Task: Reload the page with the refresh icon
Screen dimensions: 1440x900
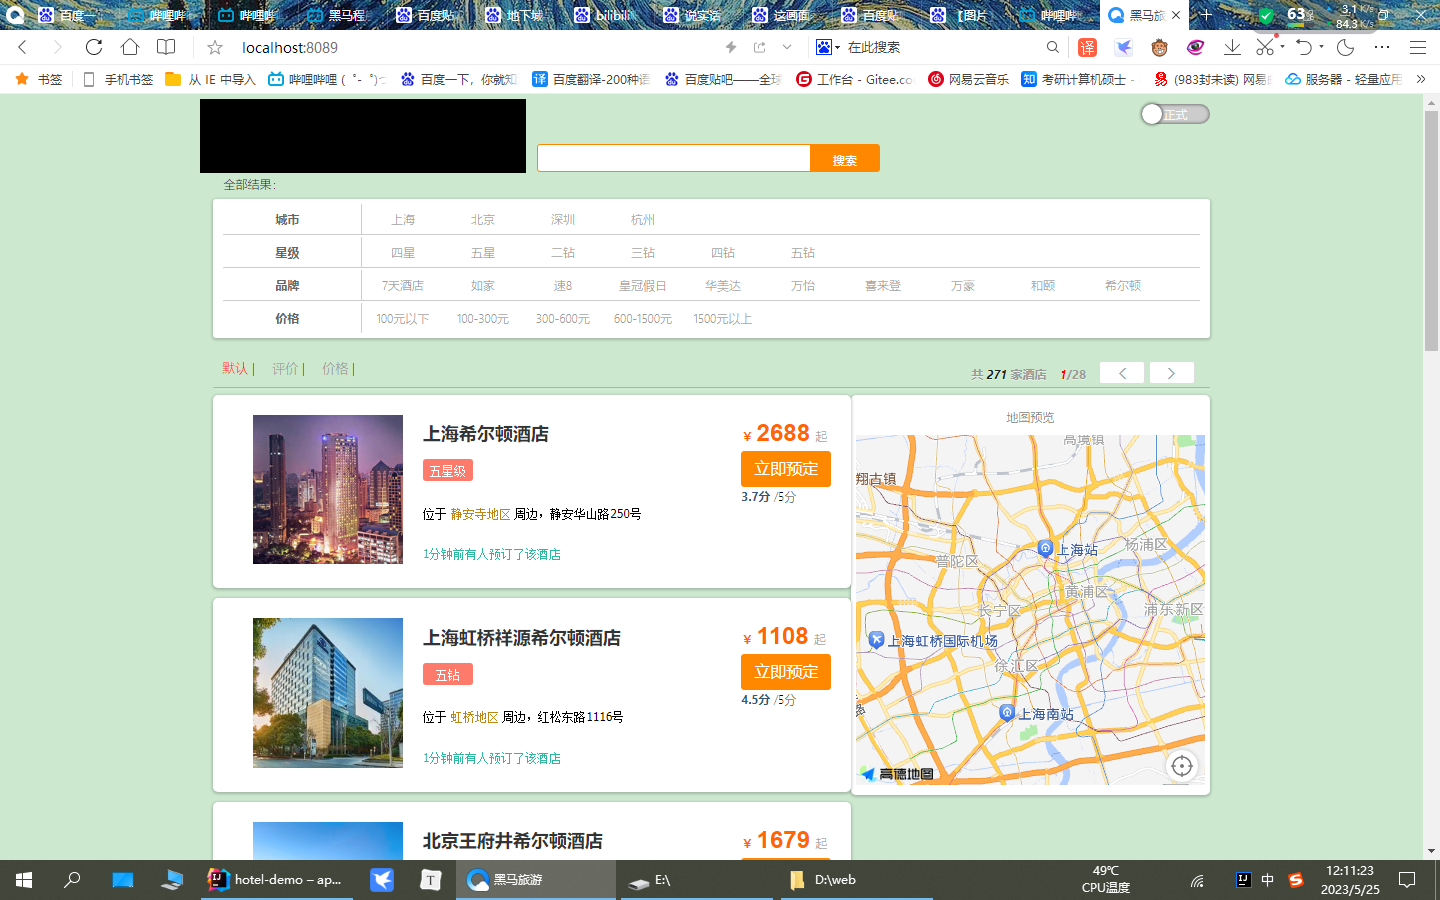Action: pos(94,47)
